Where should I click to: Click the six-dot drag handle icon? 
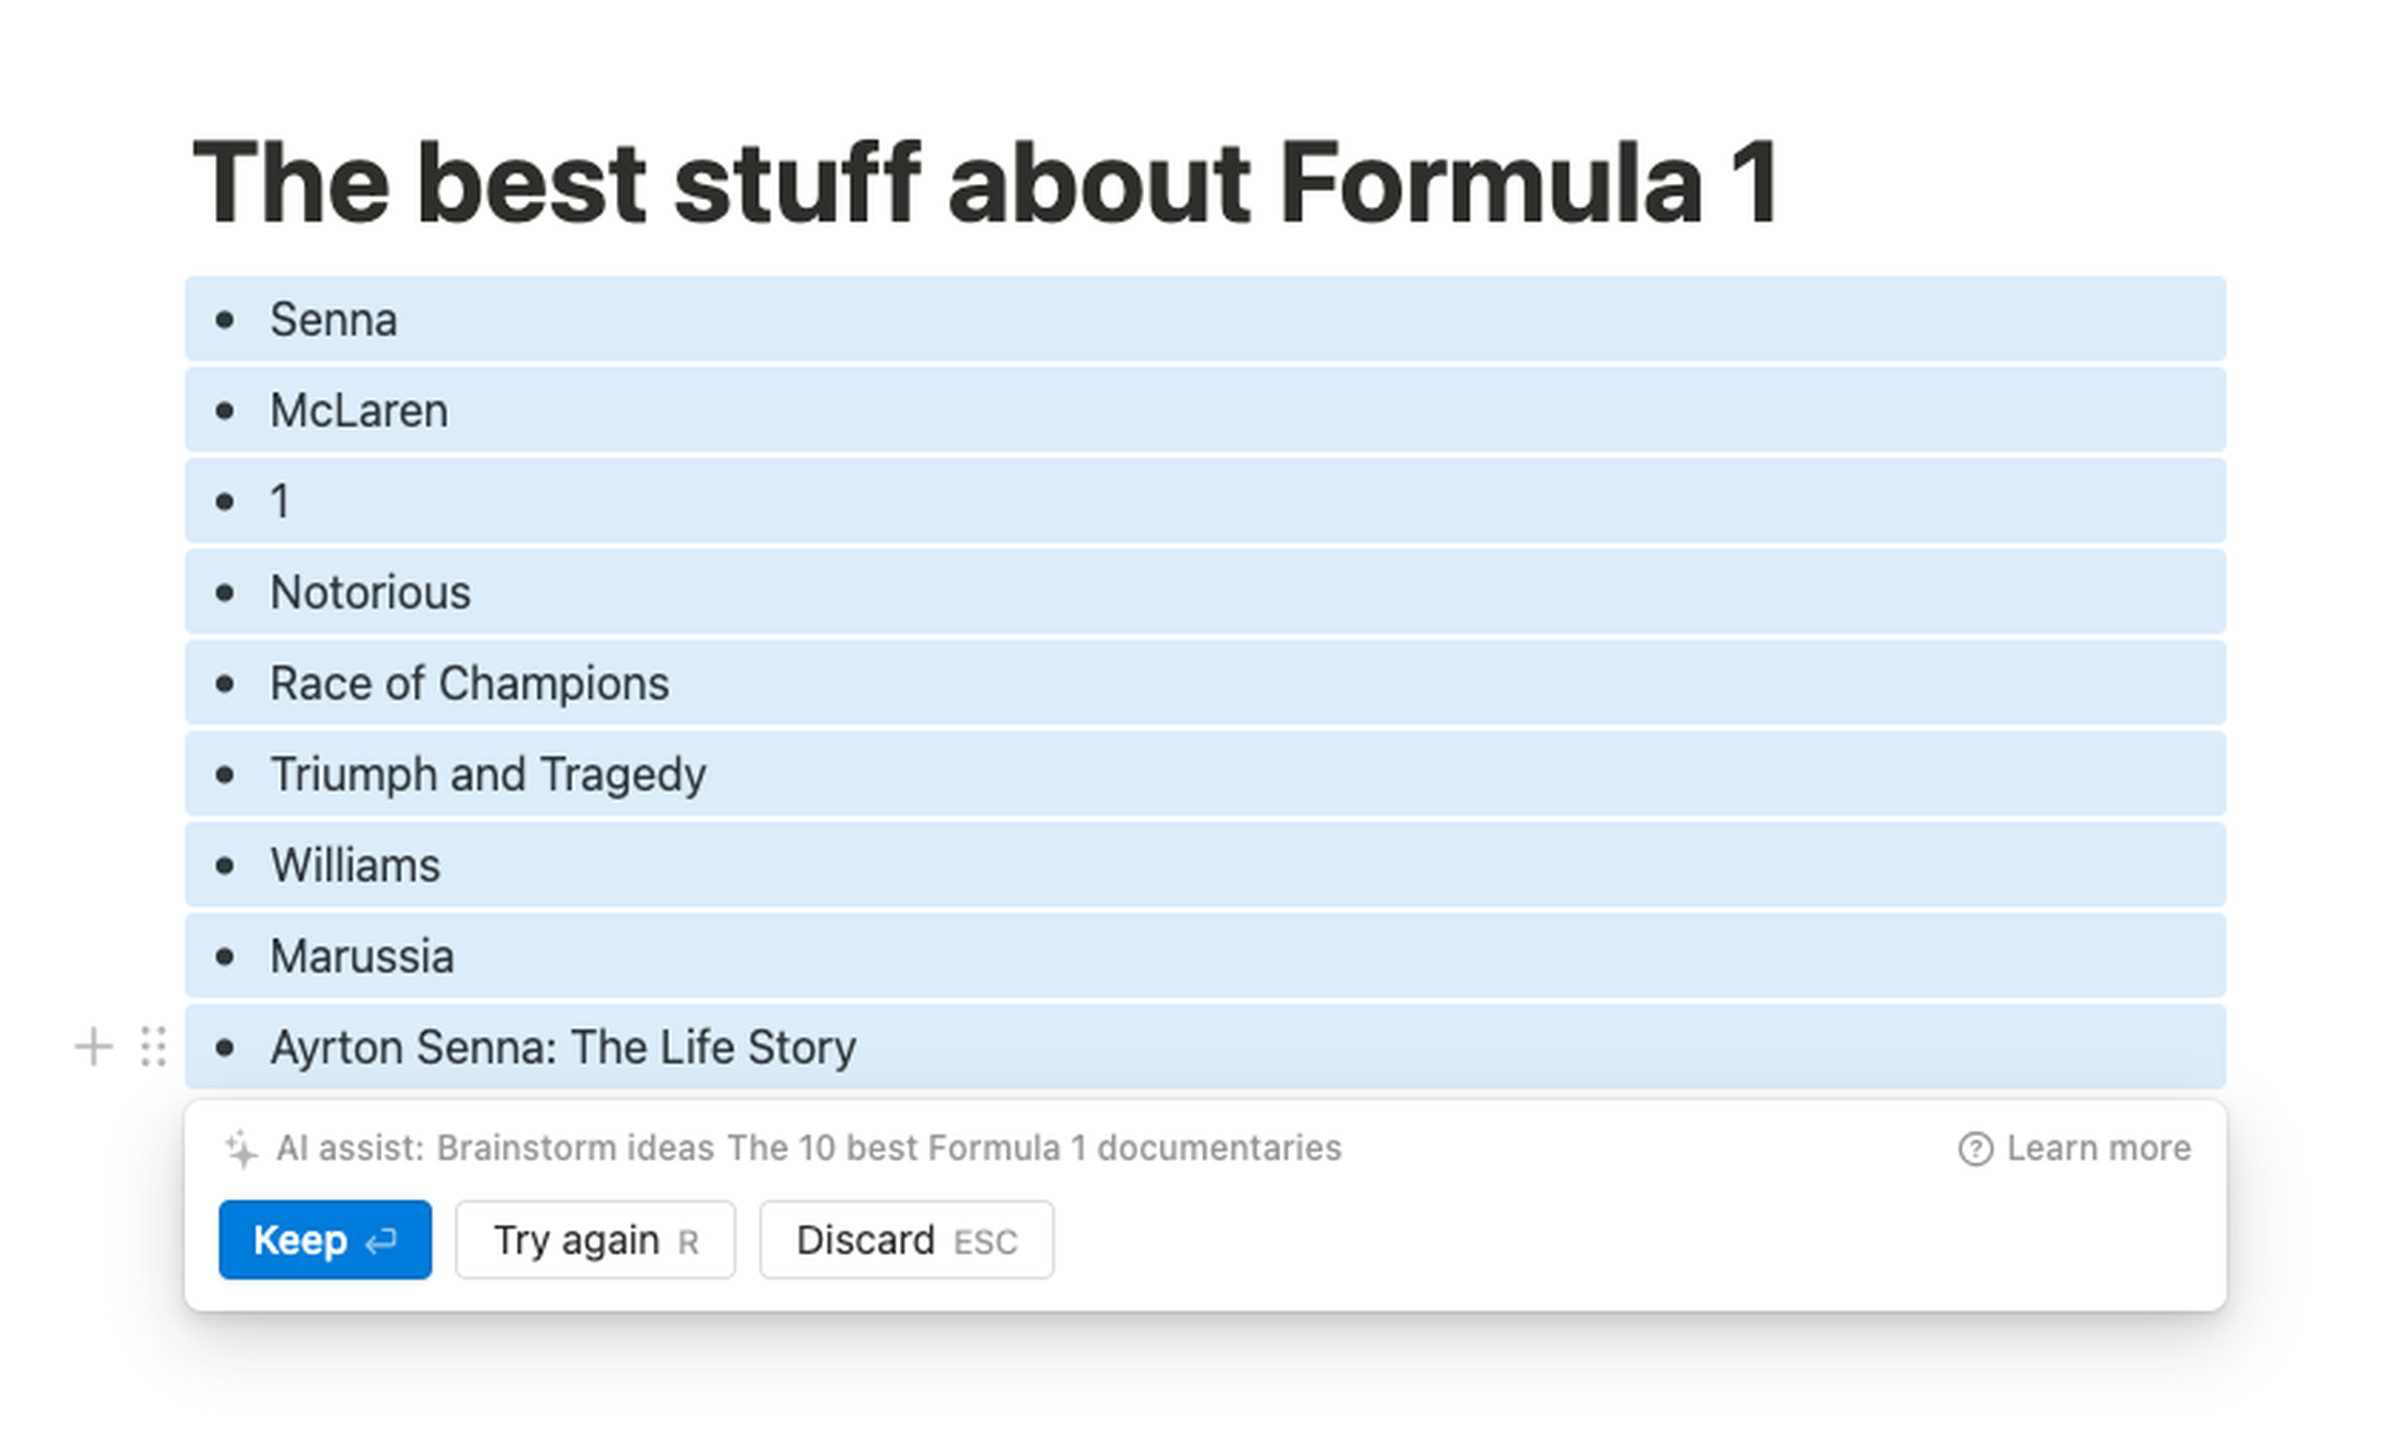[153, 1047]
